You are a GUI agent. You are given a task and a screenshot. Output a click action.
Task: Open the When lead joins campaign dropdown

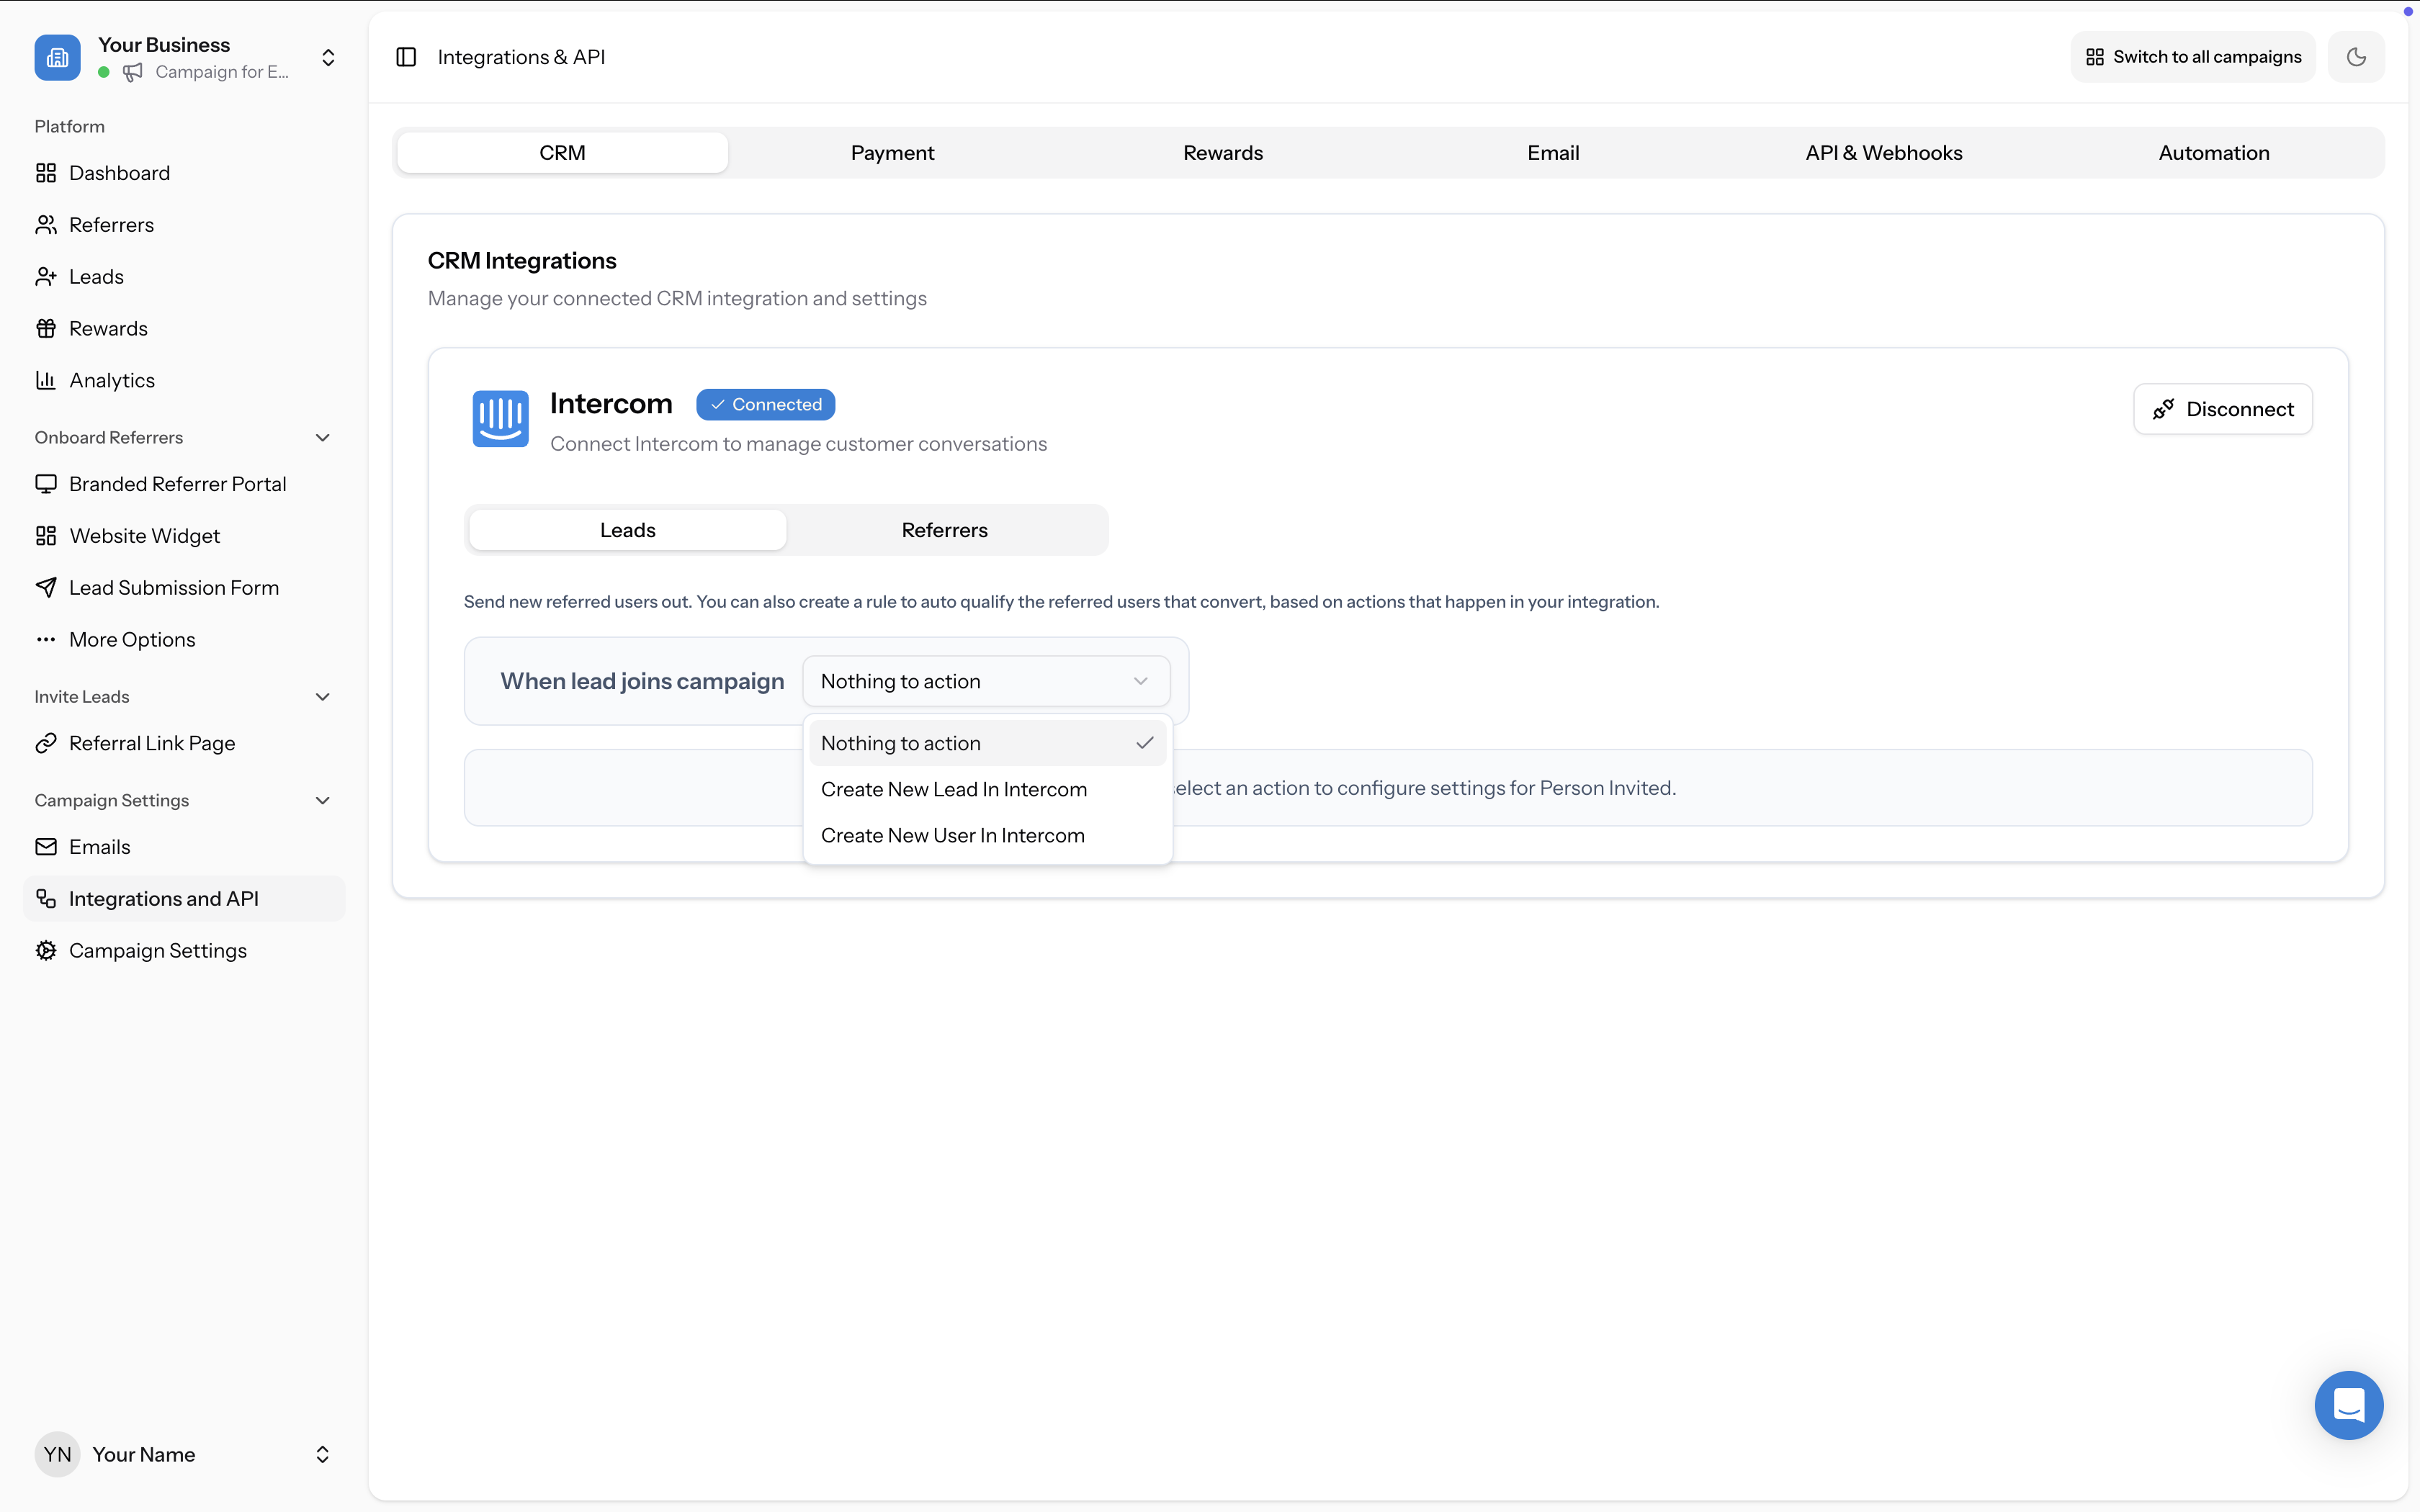coord(986,681)
